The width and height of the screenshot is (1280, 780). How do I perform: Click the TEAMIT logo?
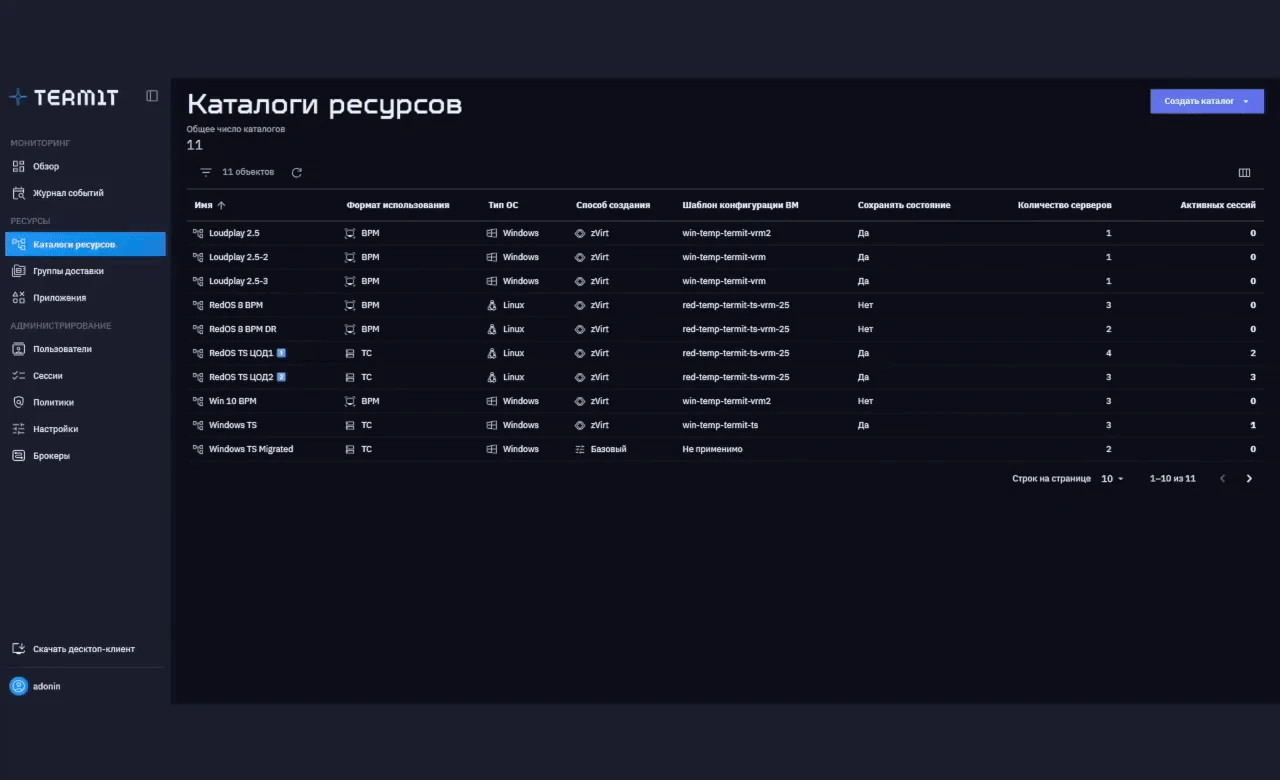click(64, 97)
